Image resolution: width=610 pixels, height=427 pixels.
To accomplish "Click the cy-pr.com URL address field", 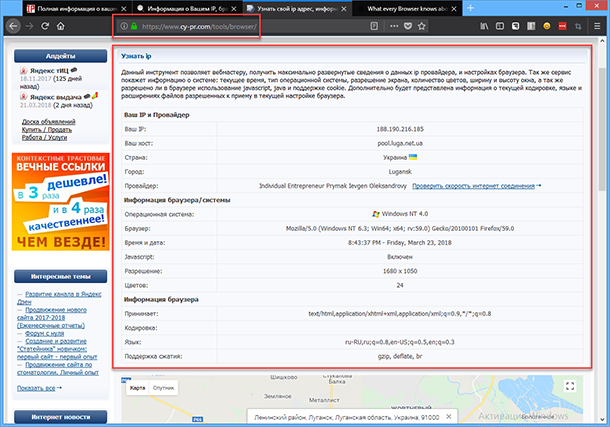I will click(x=199, y=26).
